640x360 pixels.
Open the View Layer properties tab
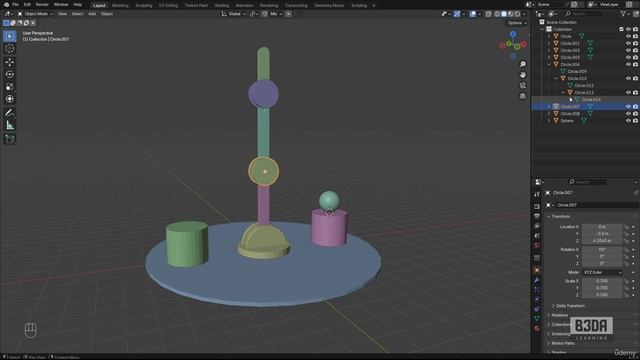pos(537,226)
